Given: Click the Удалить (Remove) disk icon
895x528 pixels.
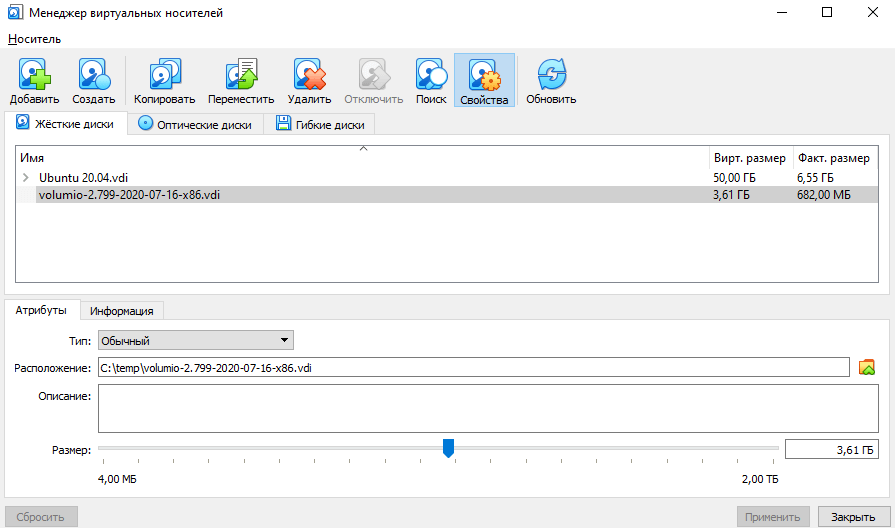Looking at the screenshot, I should 309,74.
